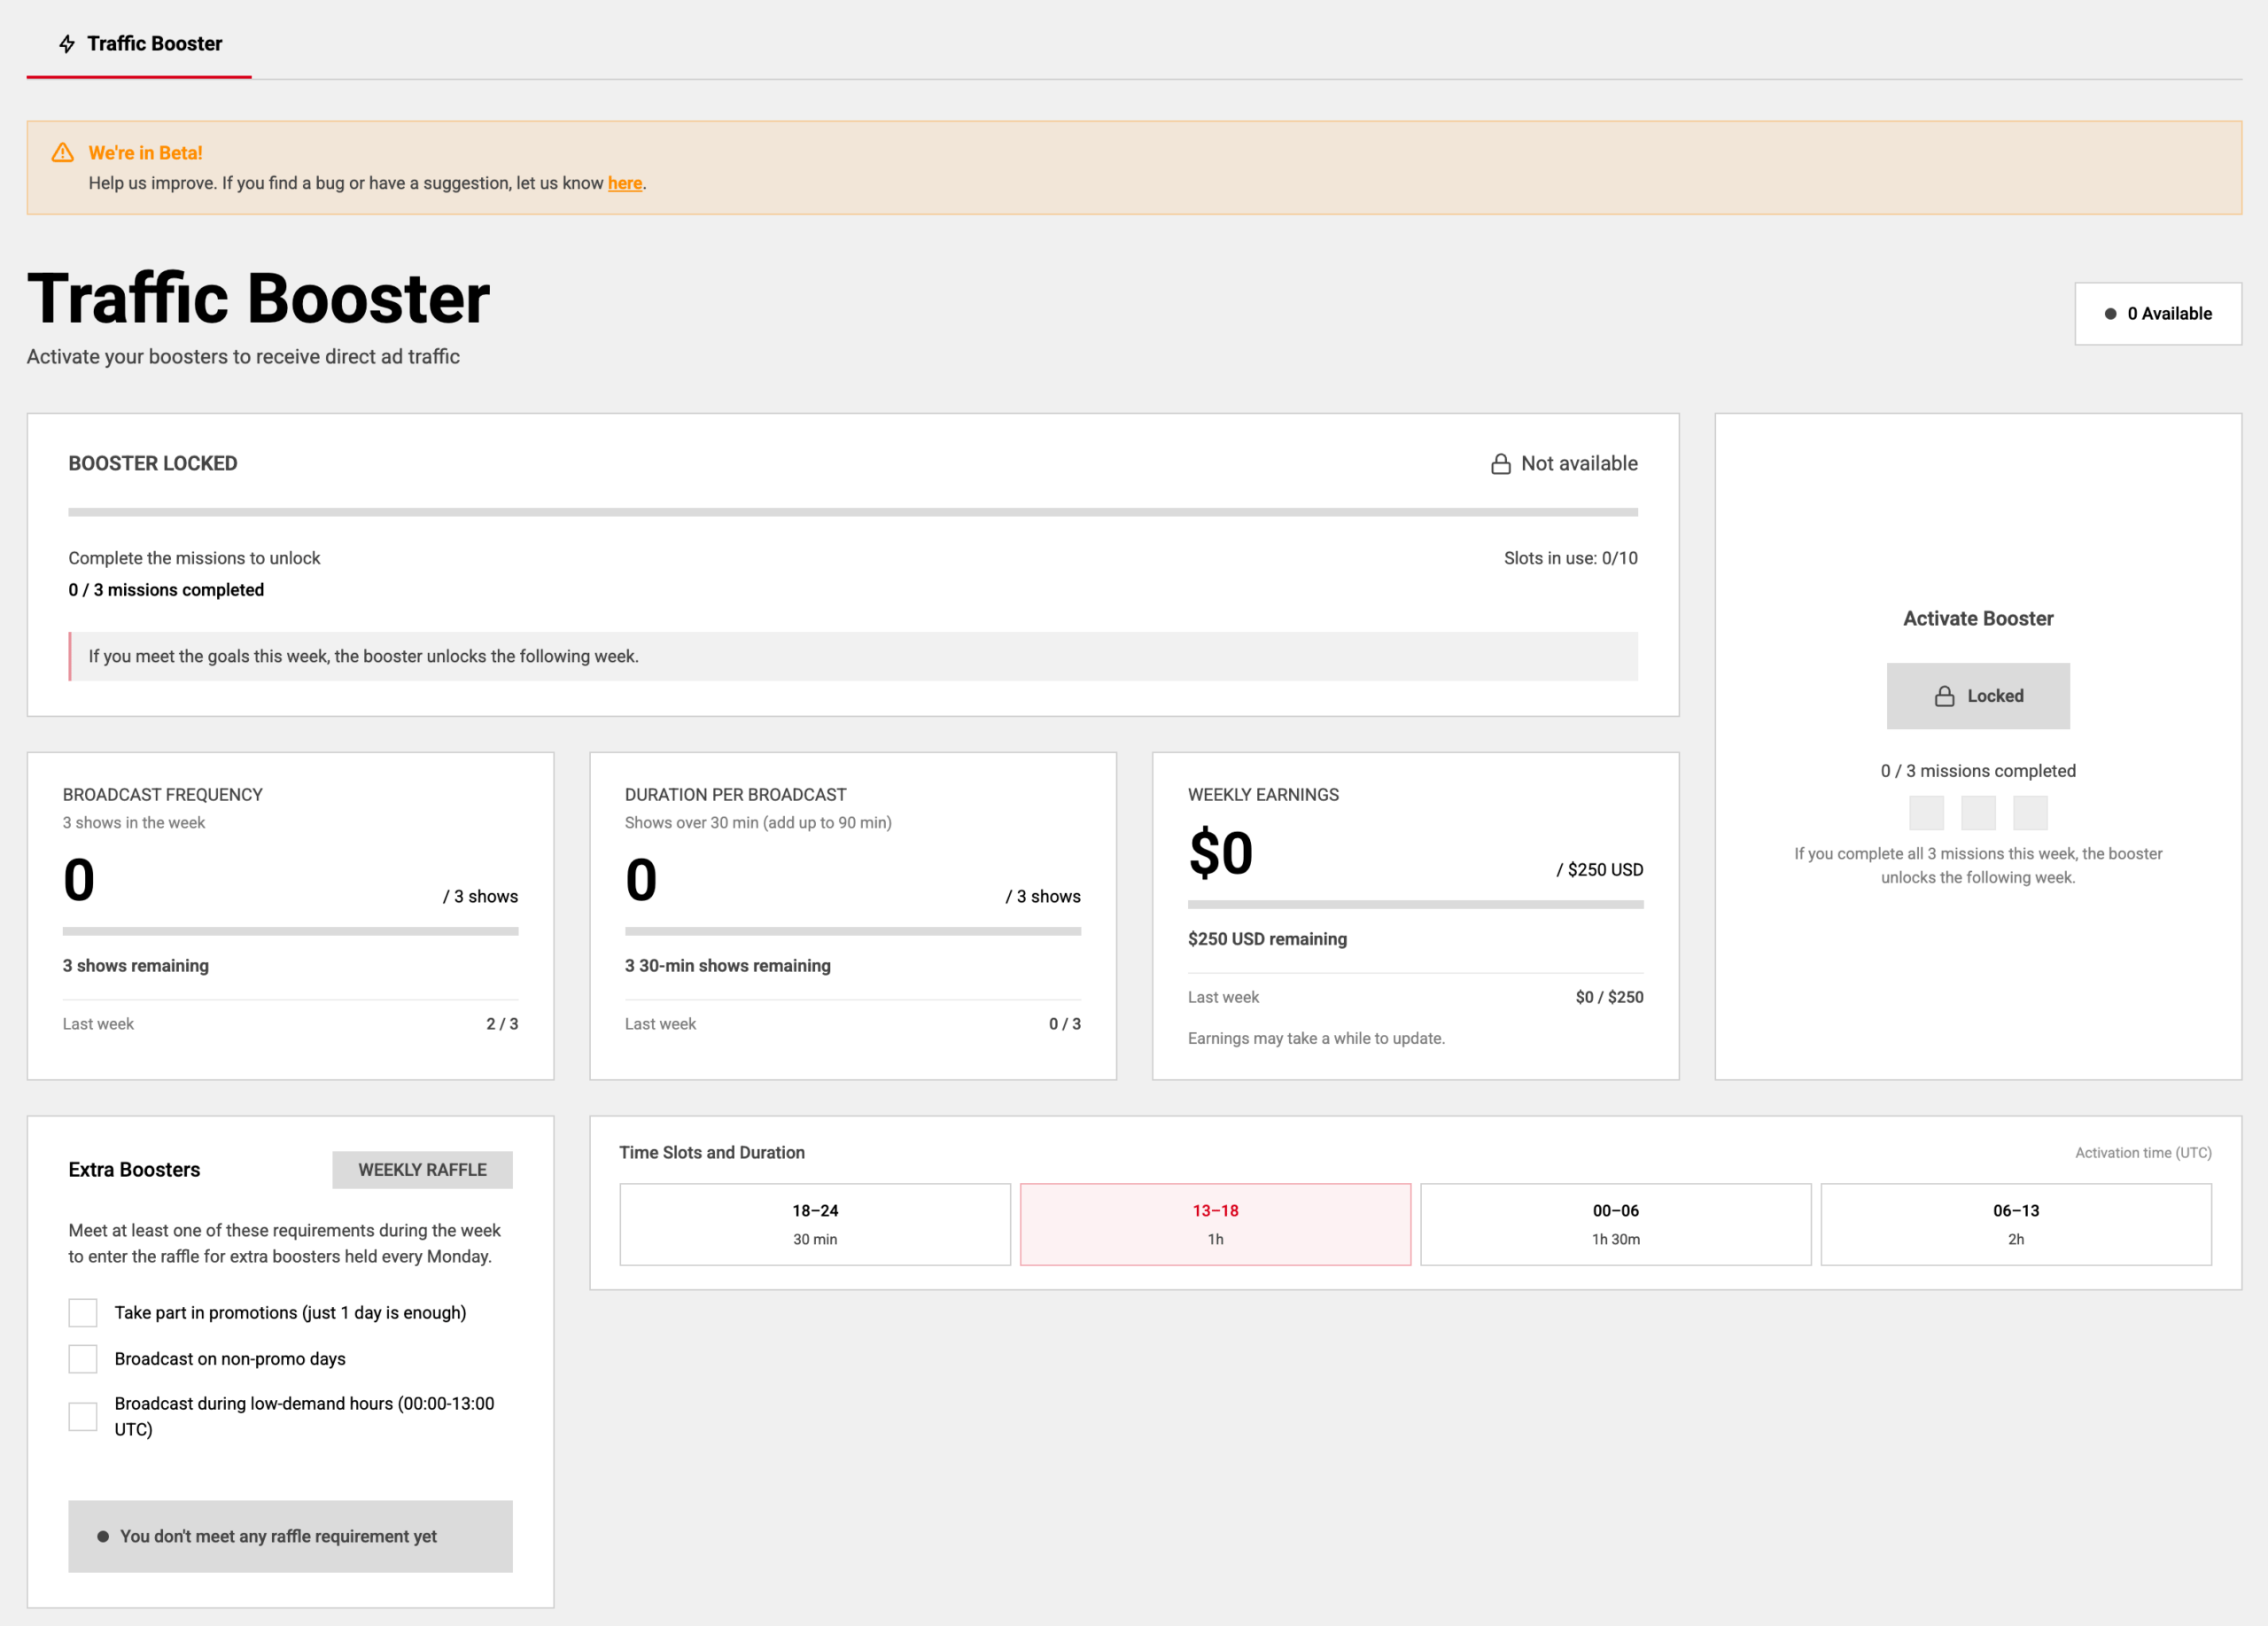Click the WEEKLY RAFFLE tag
The height and width of the screenshot is (1626, 2268).
pos(422,1170)
